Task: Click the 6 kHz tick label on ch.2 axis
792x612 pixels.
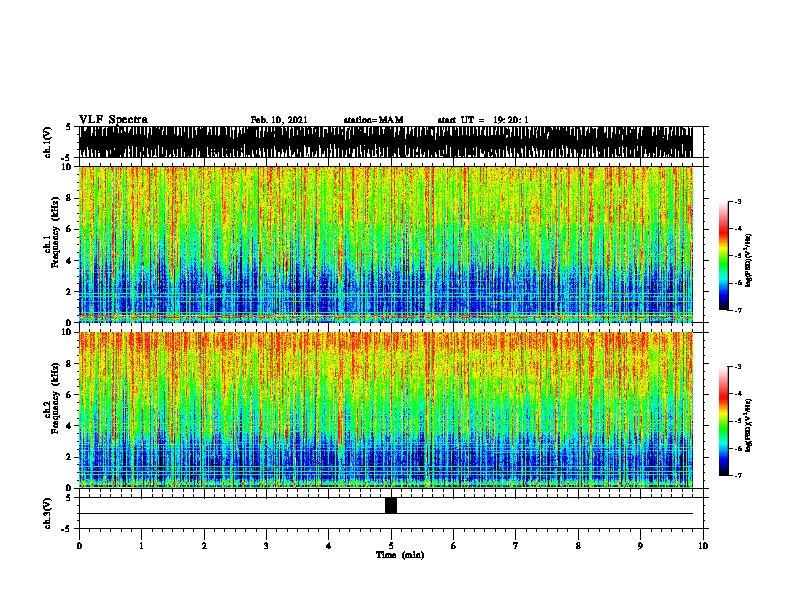Action: [70, 395]
